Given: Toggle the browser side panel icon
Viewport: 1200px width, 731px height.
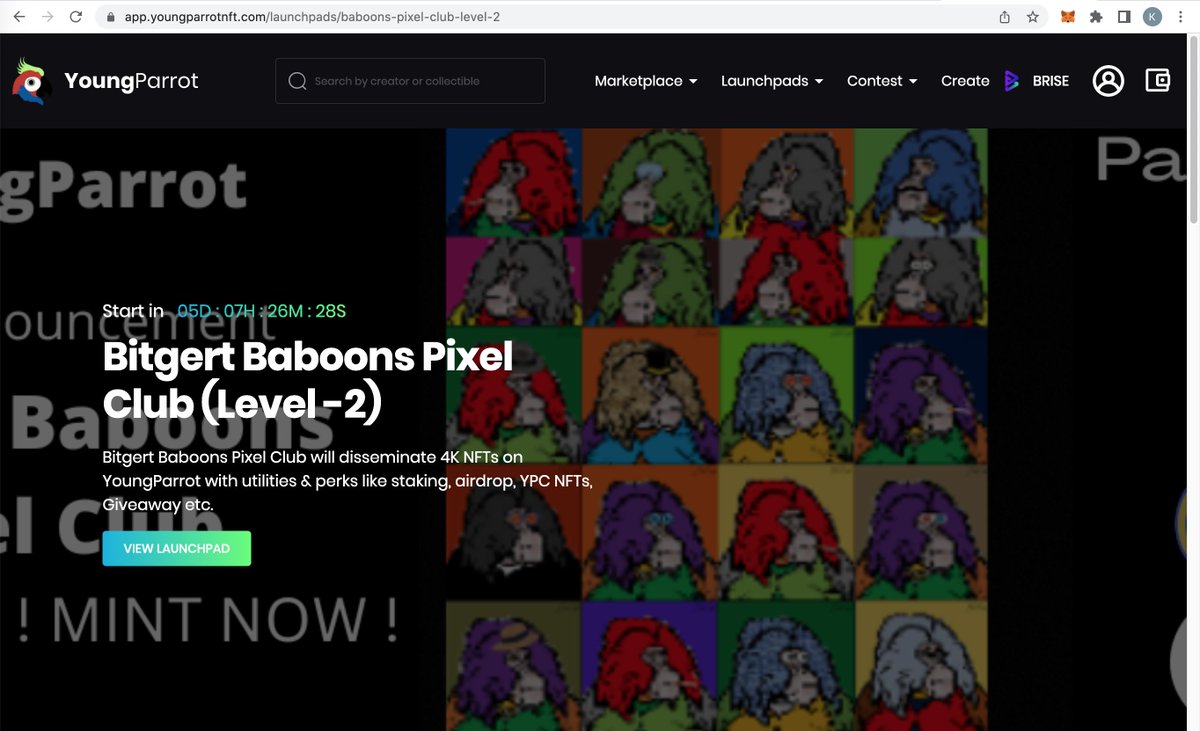Looking at the screenshot, I should (1124, 17).
